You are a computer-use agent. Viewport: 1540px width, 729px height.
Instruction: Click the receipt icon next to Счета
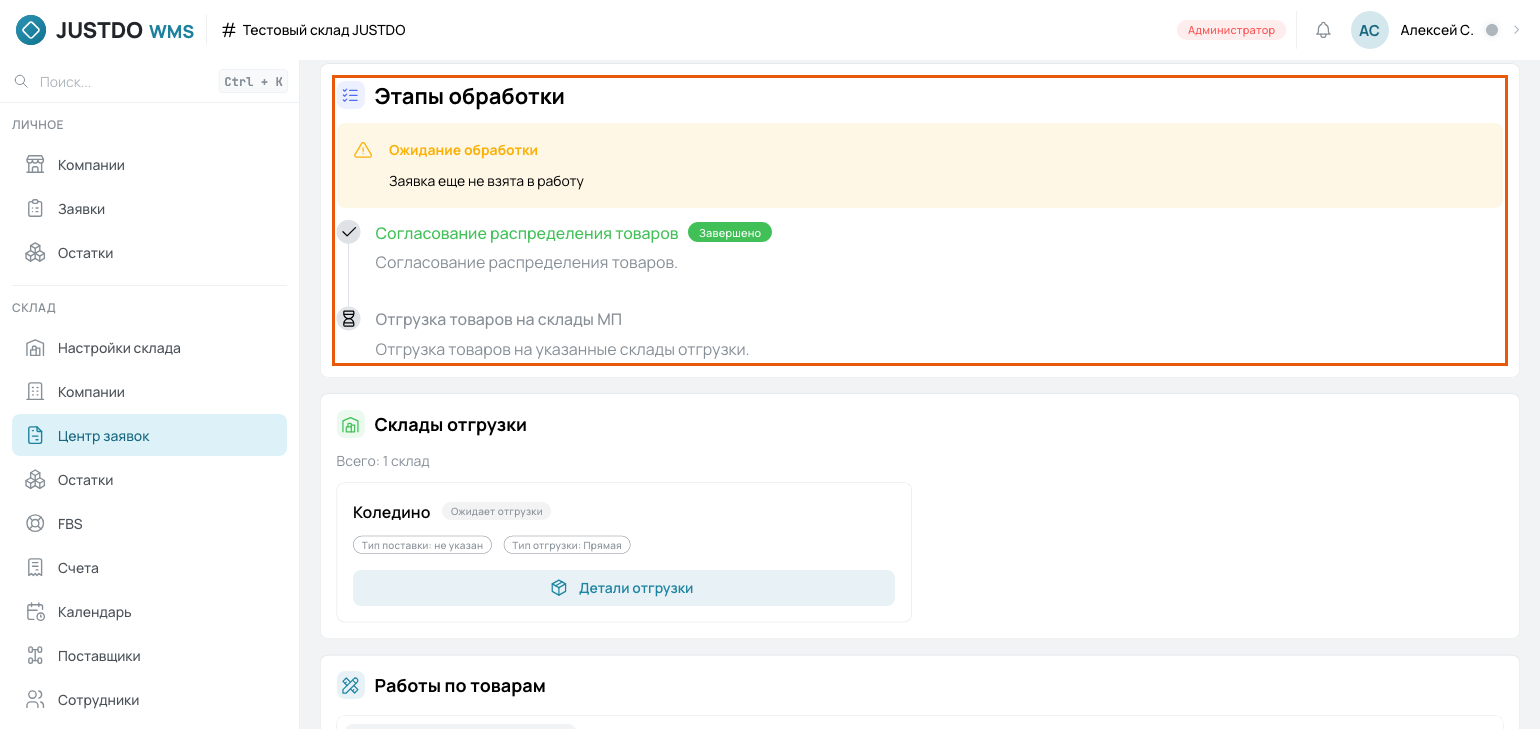[35, 568]
